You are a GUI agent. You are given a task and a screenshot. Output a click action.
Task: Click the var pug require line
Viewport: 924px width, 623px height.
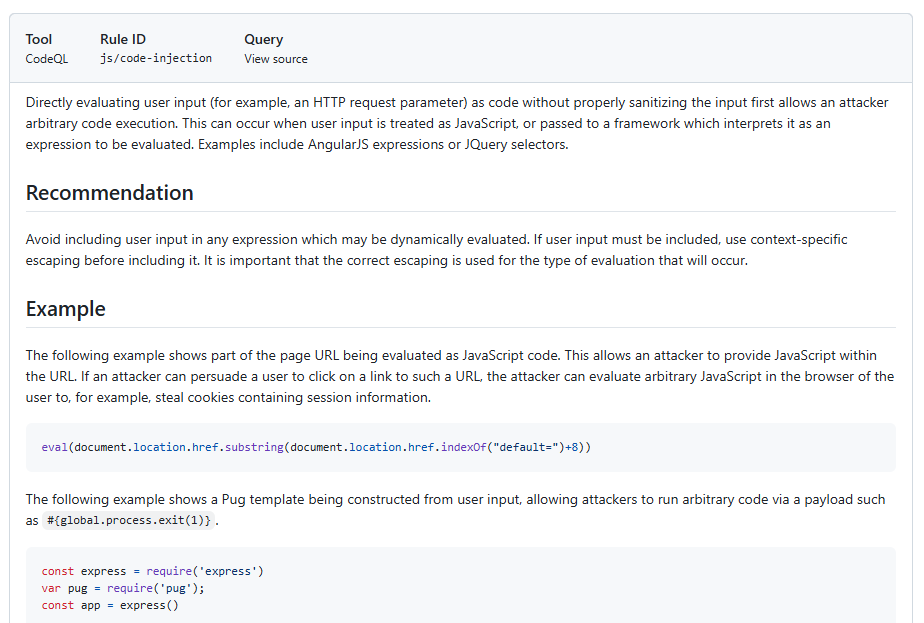[x=123, y=588]
